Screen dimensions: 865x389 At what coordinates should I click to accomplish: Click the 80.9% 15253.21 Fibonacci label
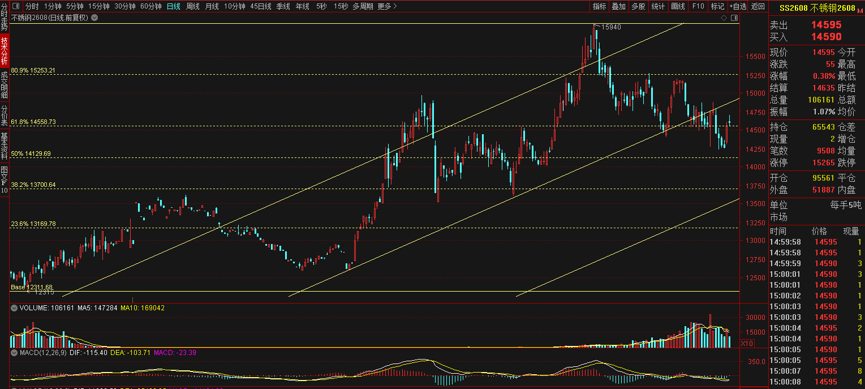coord(33,71)
